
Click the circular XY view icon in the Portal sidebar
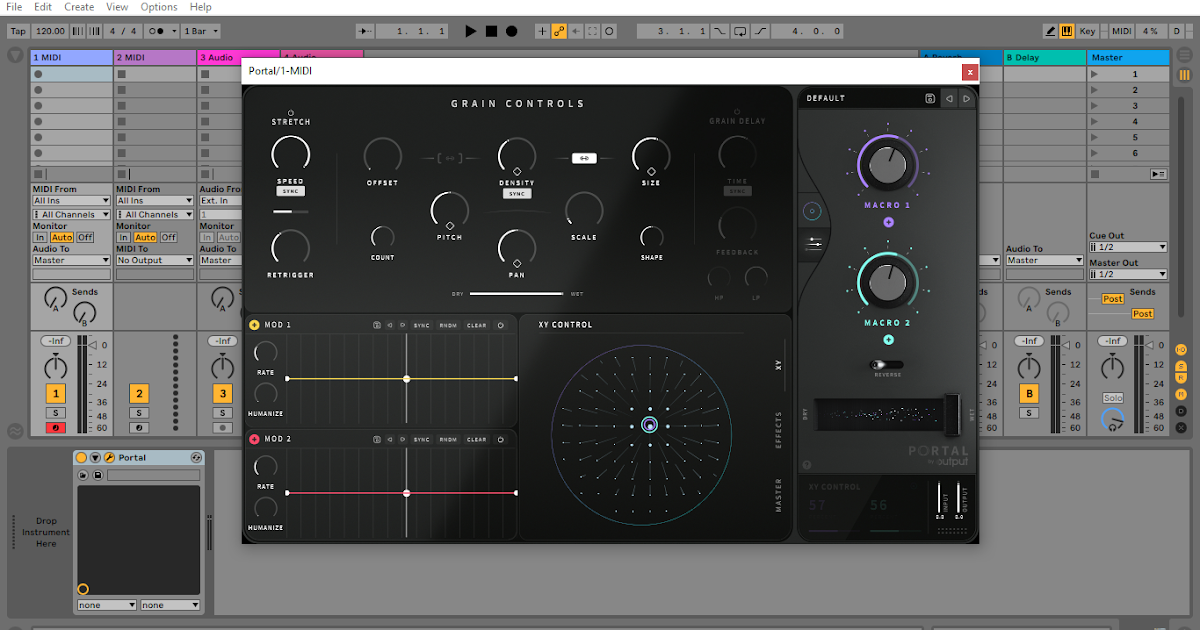(812, 212)
